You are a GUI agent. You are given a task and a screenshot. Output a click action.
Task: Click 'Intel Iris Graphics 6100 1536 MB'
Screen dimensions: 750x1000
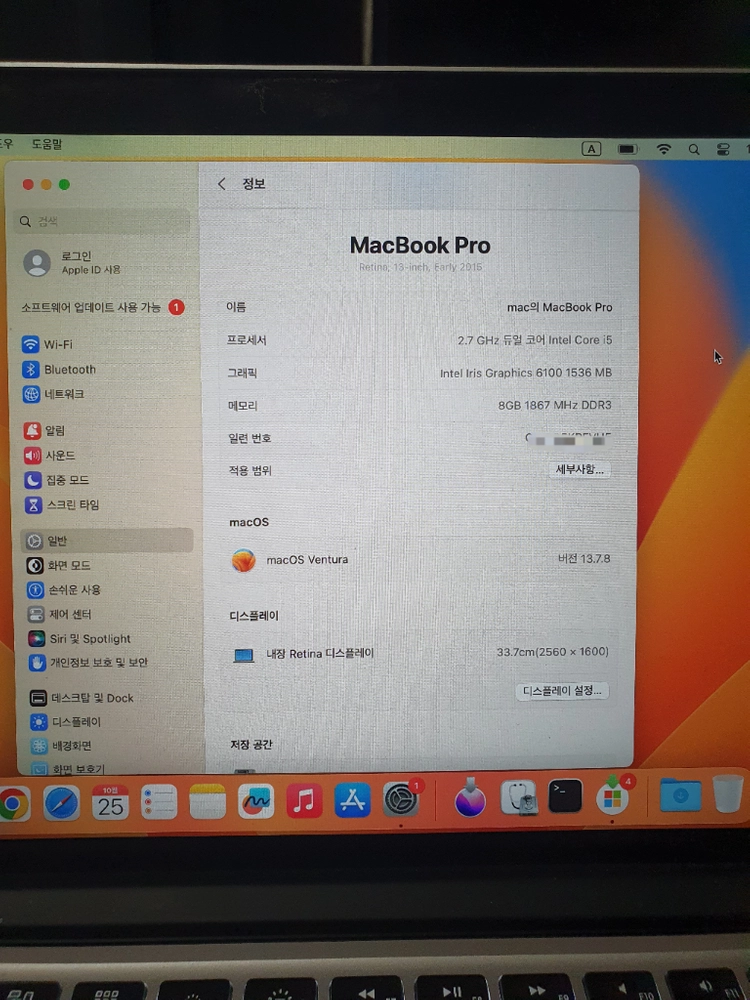[x=526, y=372]
